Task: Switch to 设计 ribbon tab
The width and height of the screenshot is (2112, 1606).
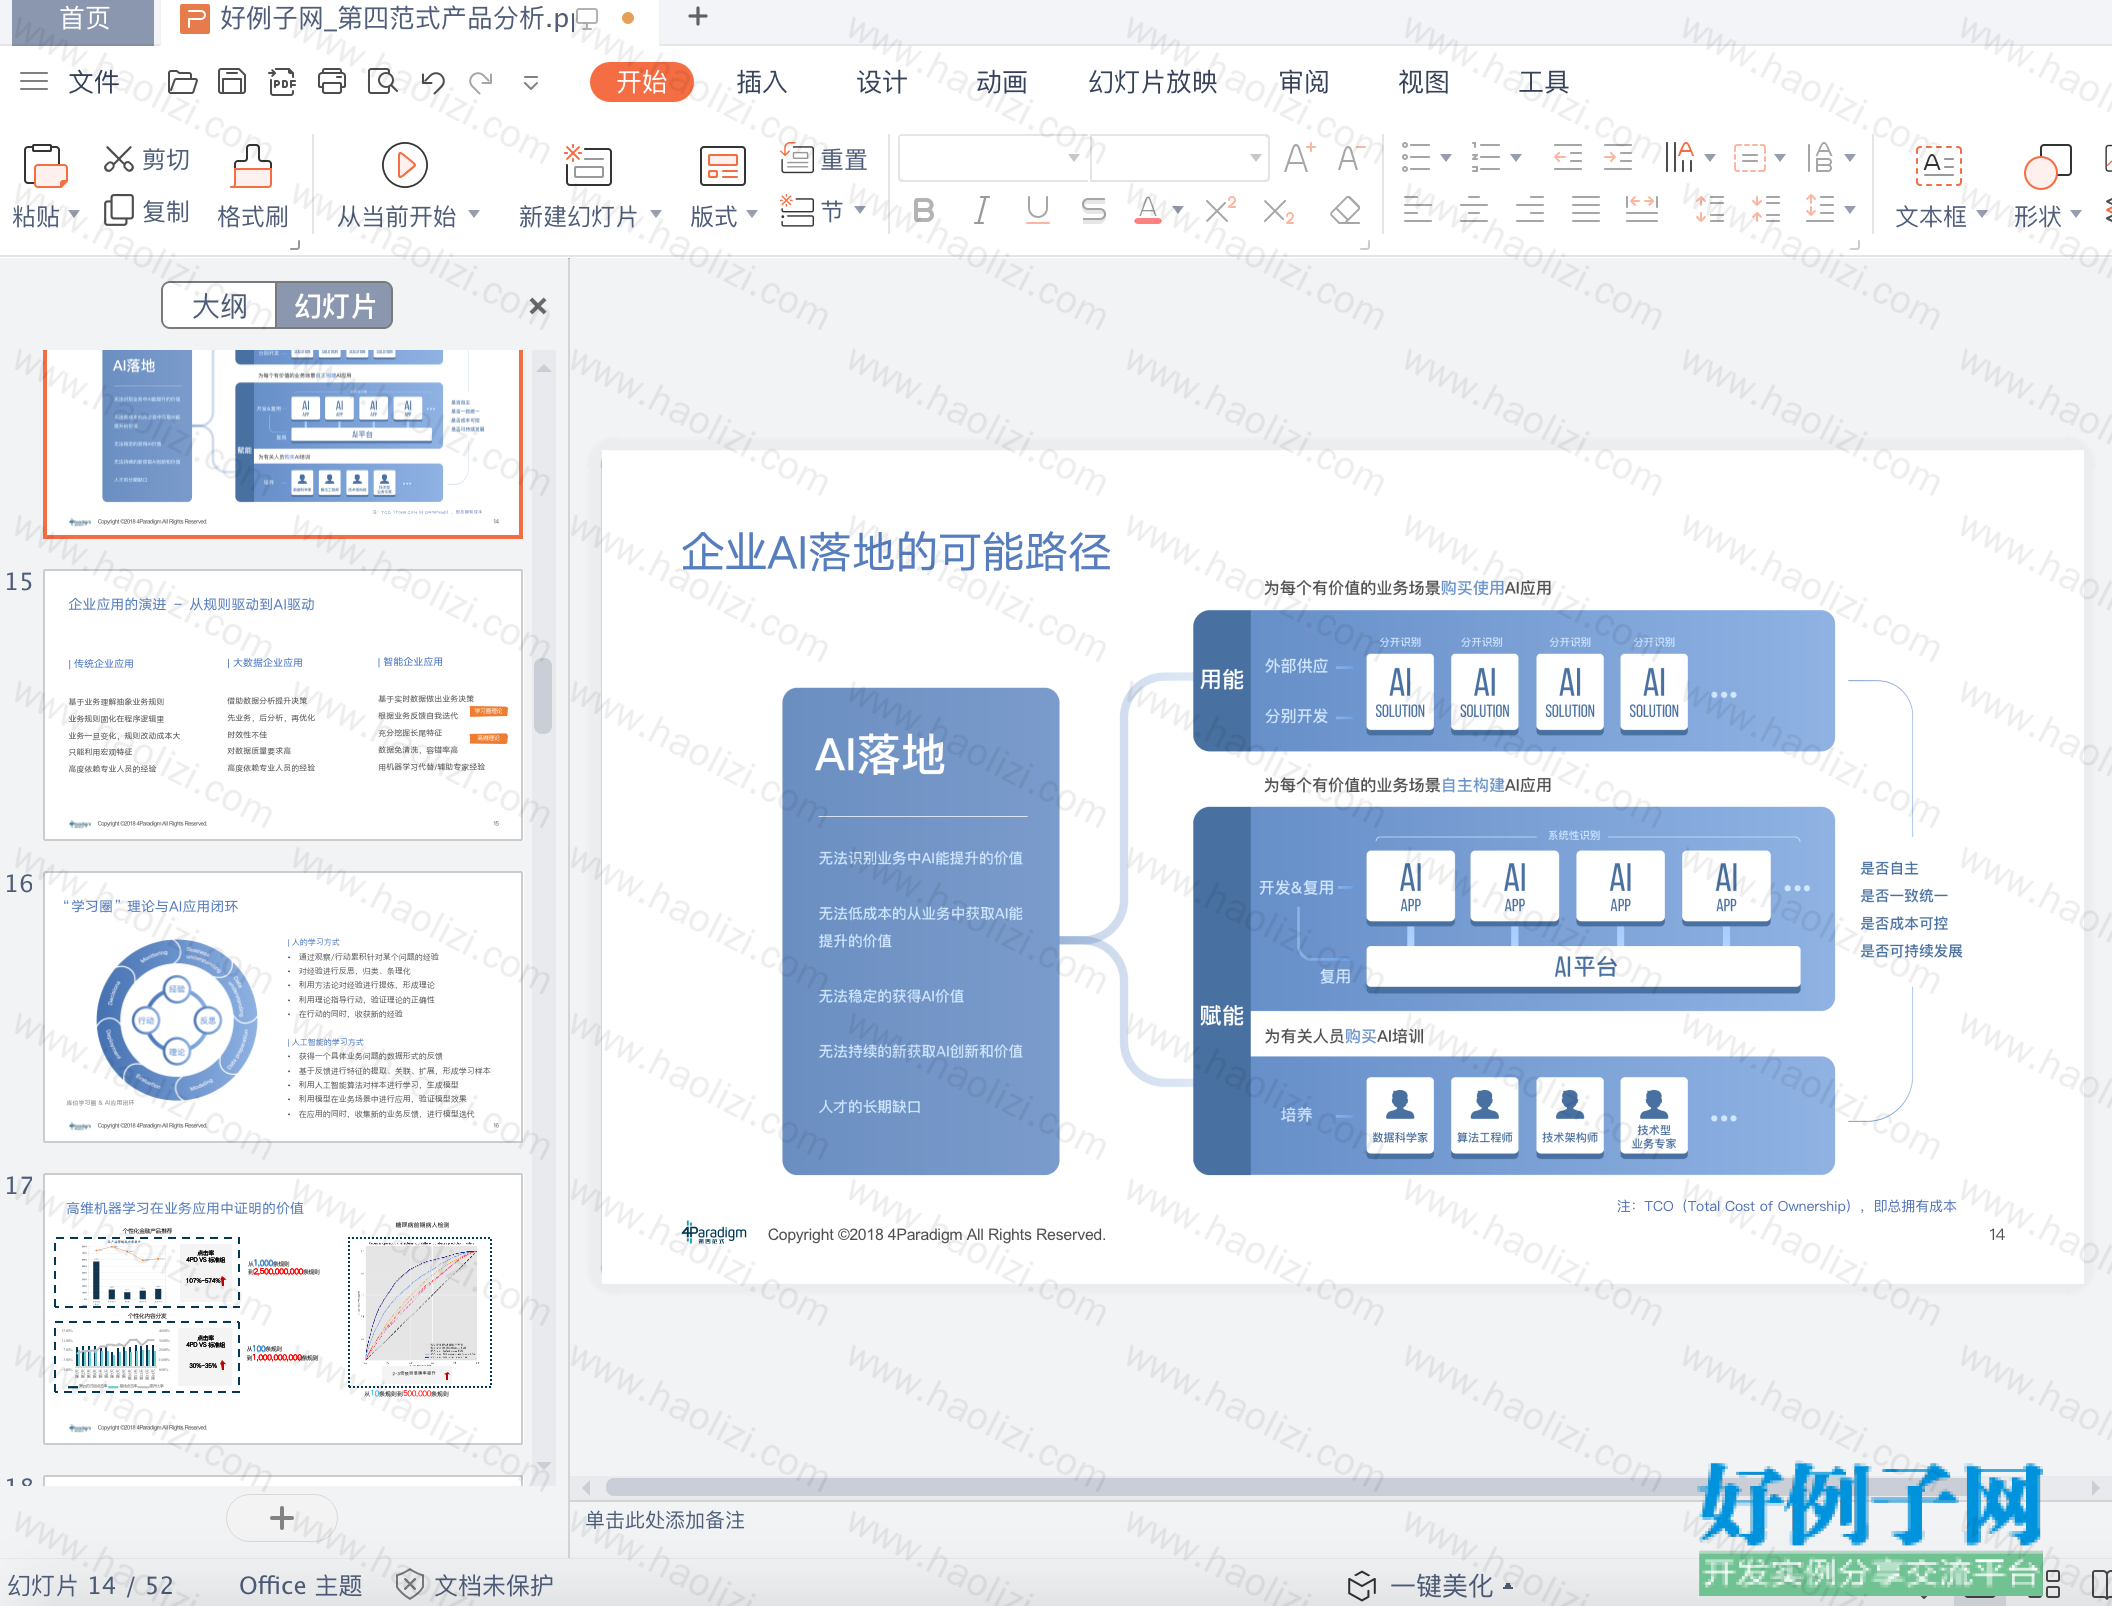Action: coord(881,82)
